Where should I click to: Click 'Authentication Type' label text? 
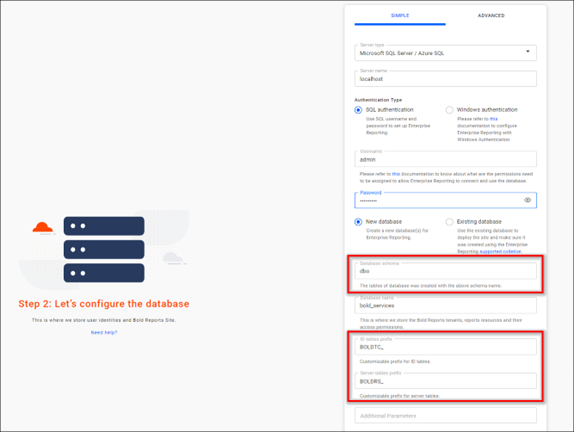click(378, 100)
